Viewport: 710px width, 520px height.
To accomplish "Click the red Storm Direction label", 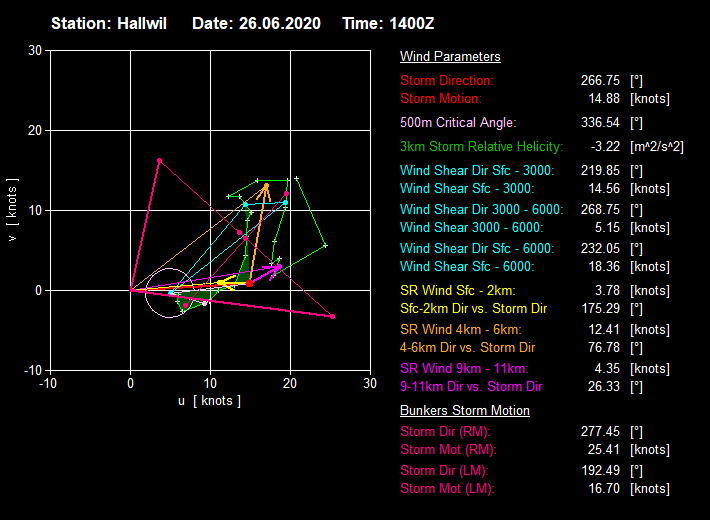I will (447, 80).
